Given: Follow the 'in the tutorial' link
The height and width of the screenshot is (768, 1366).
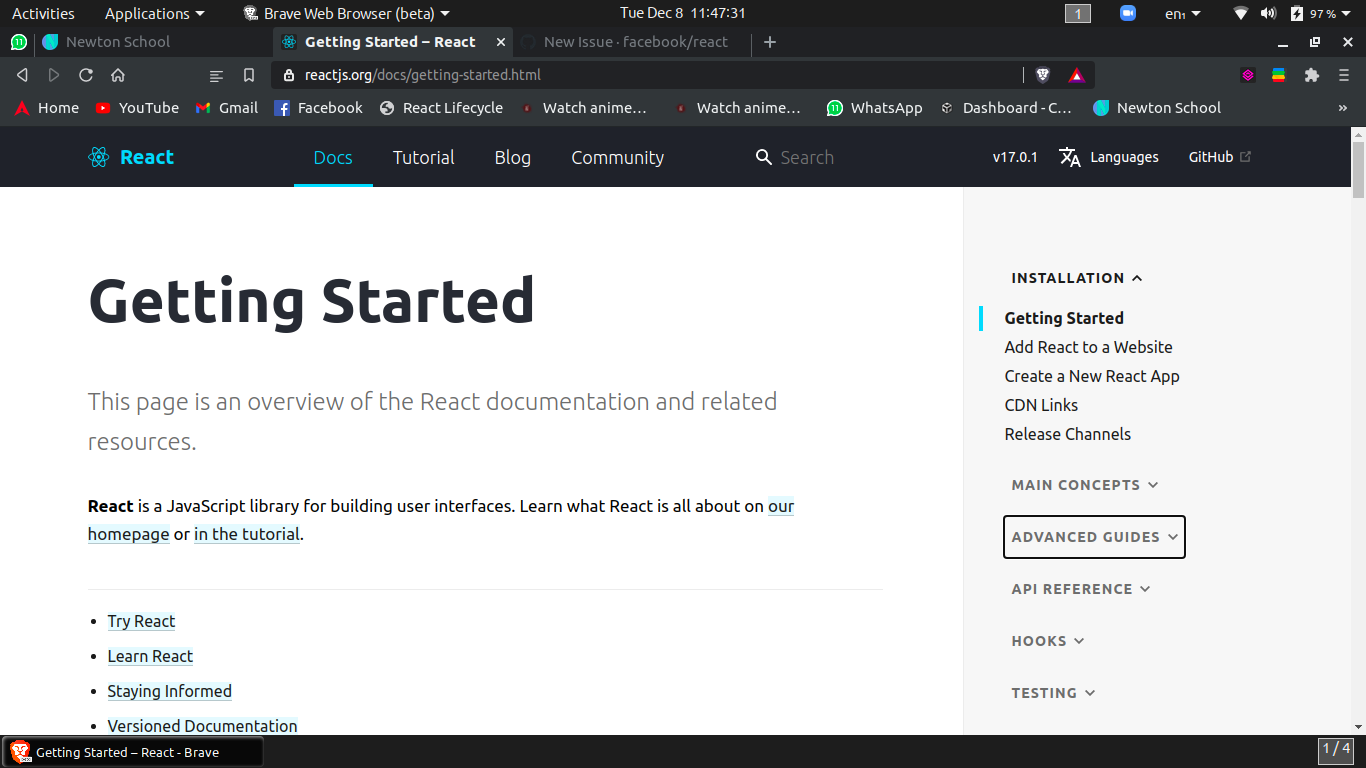Looking at the screenshot, I should 246,533.
